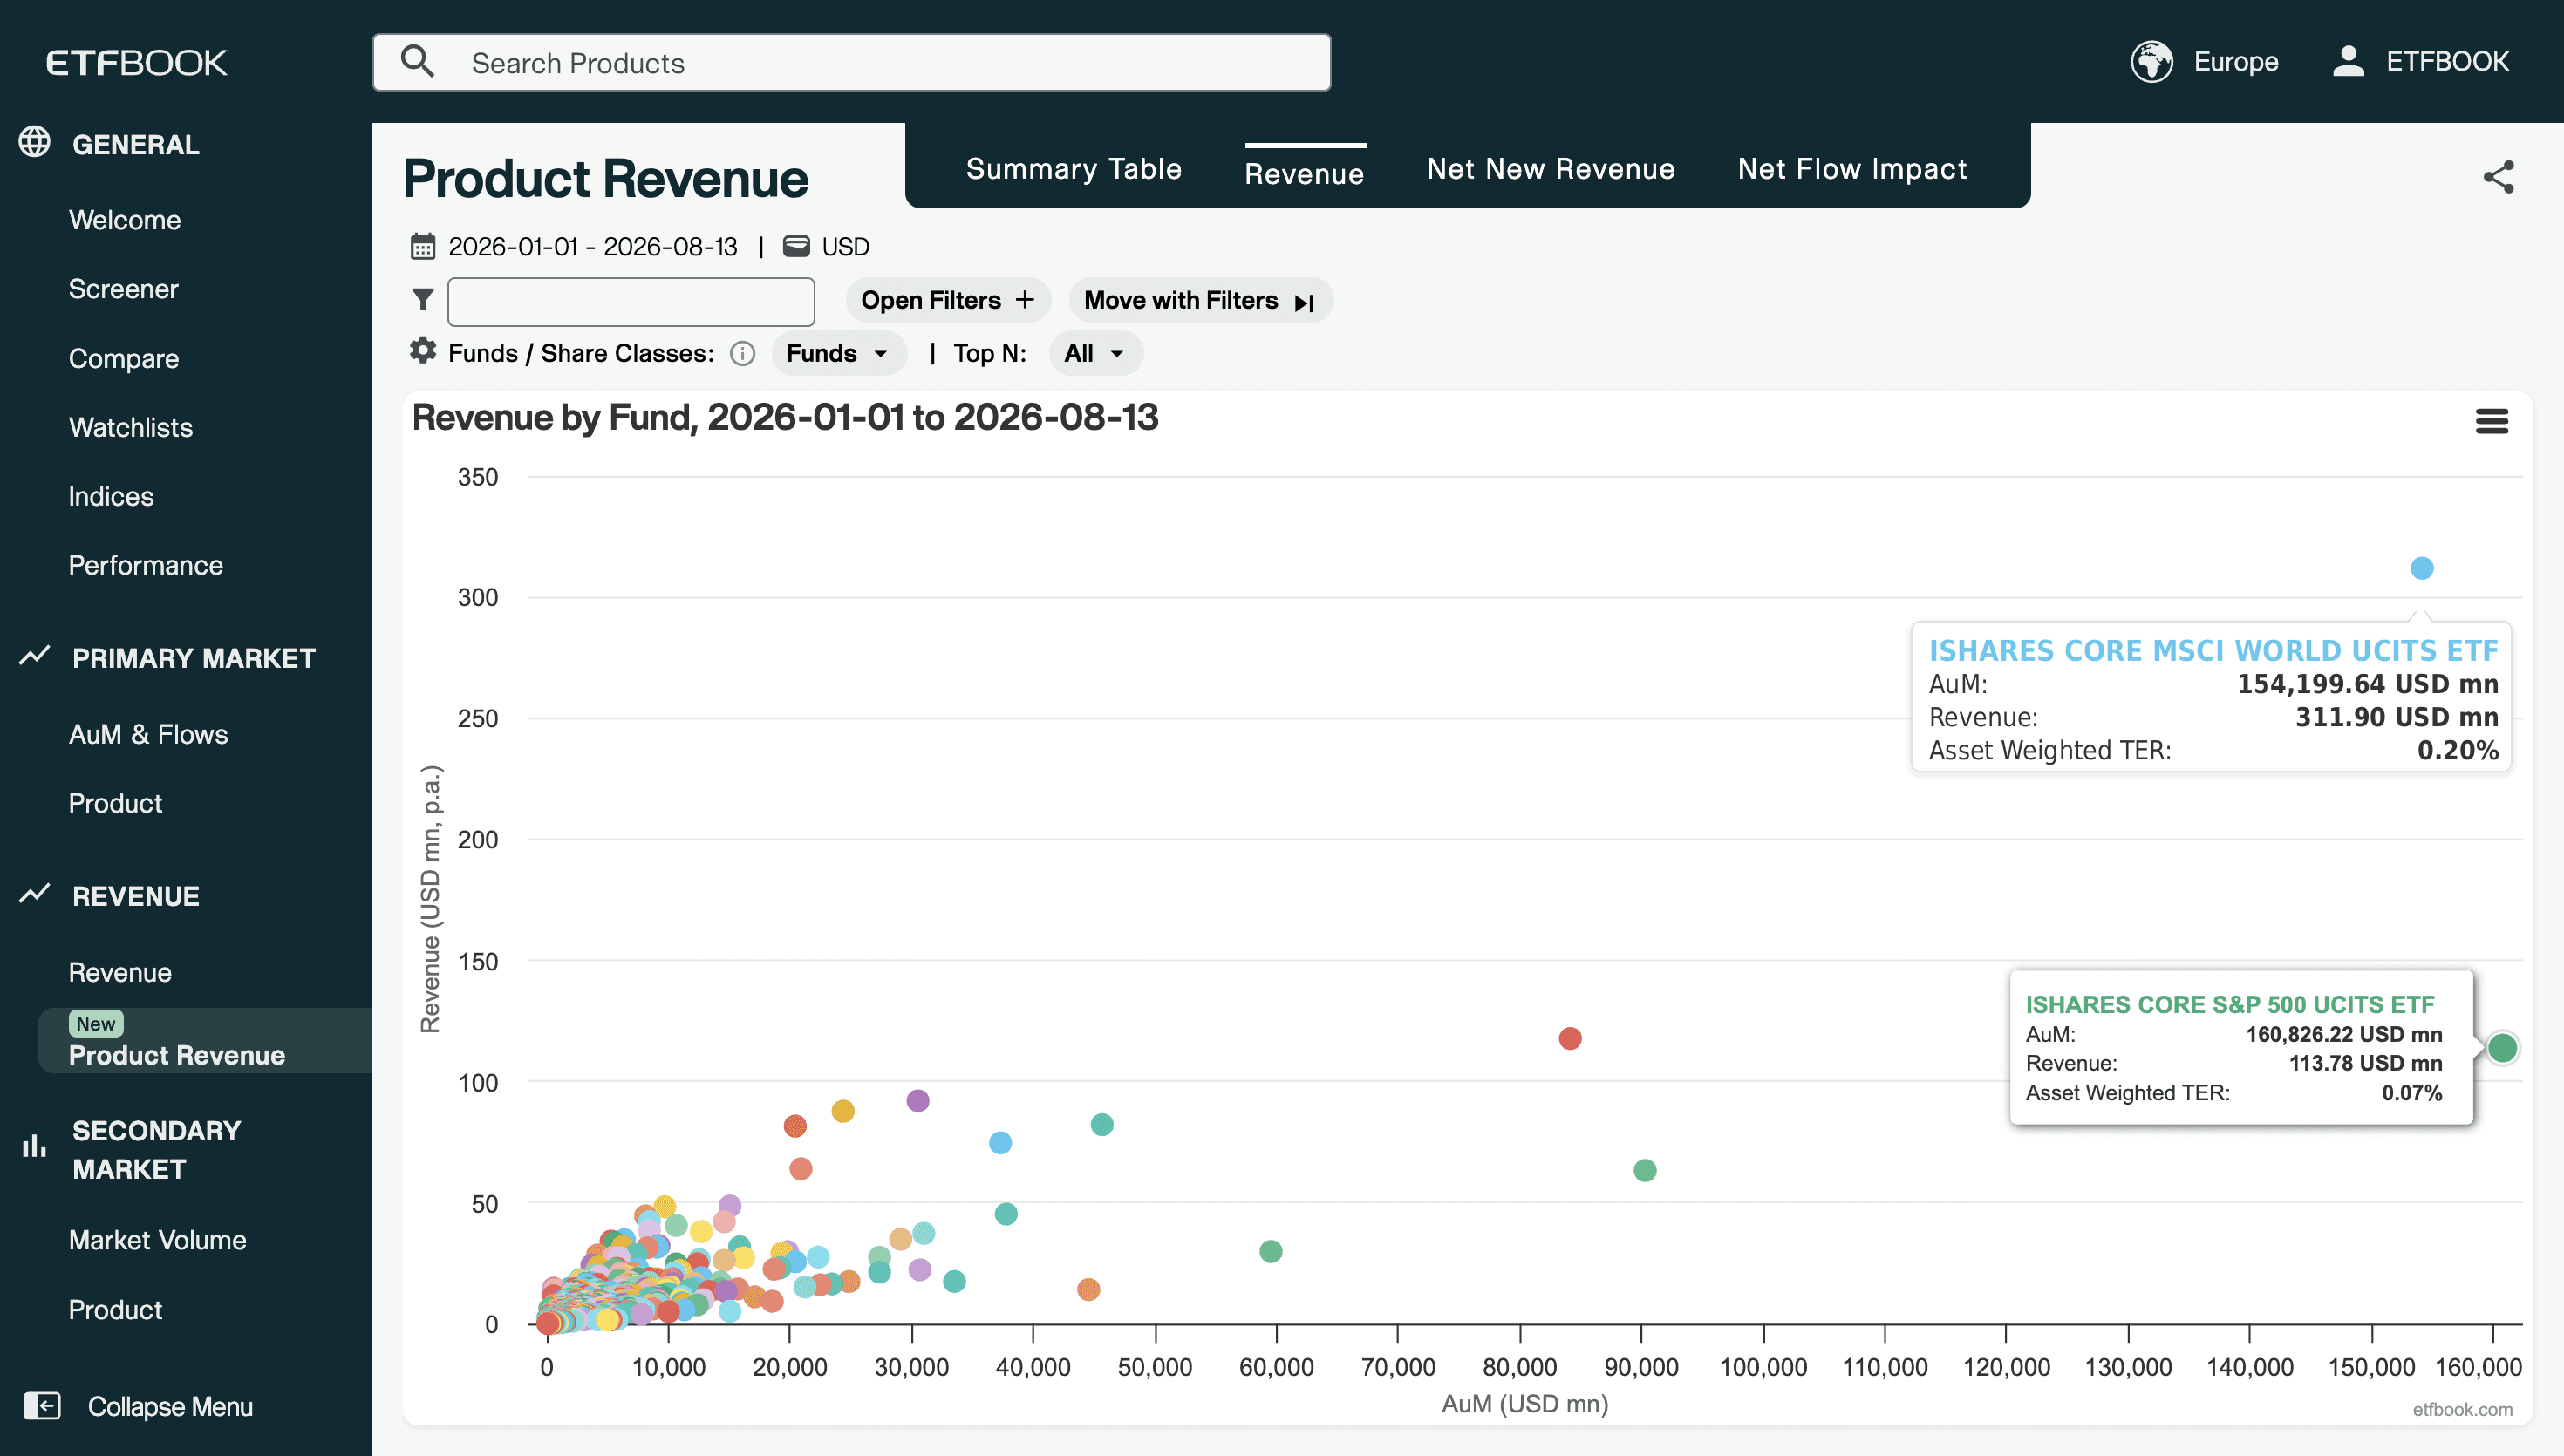The image size is (2564, 1456).
Task: Open the Net Flow Impact tab
Action: point(1852,169)
